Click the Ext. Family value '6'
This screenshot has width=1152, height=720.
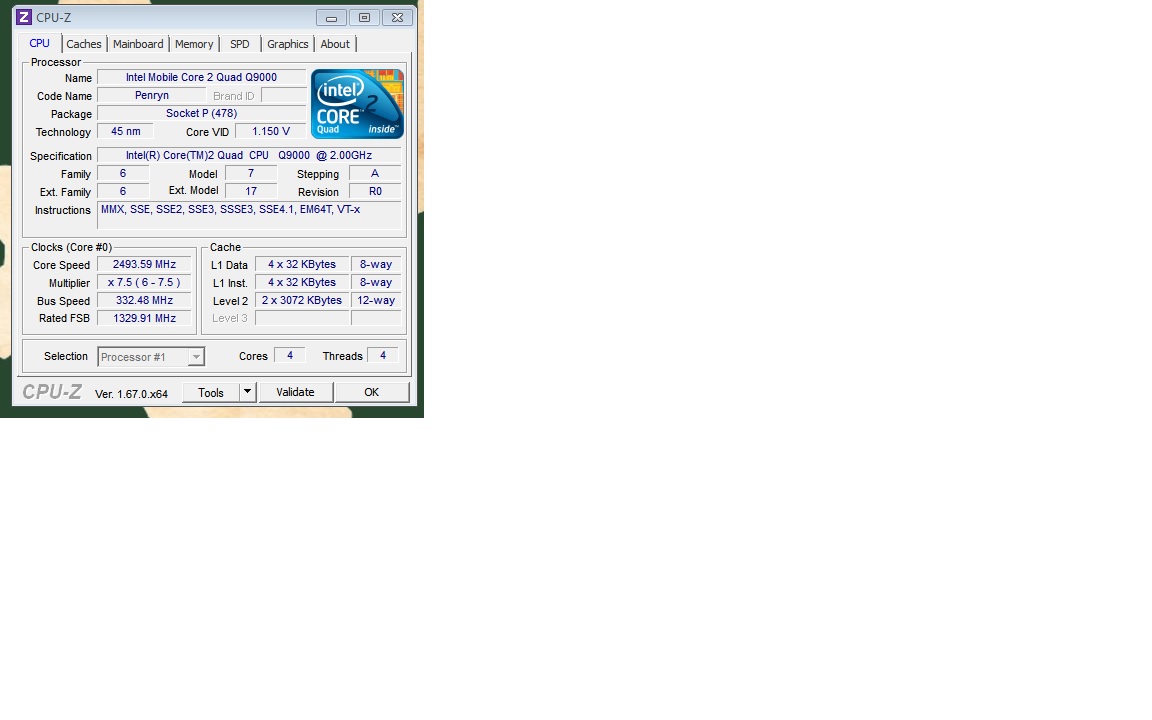123,191
